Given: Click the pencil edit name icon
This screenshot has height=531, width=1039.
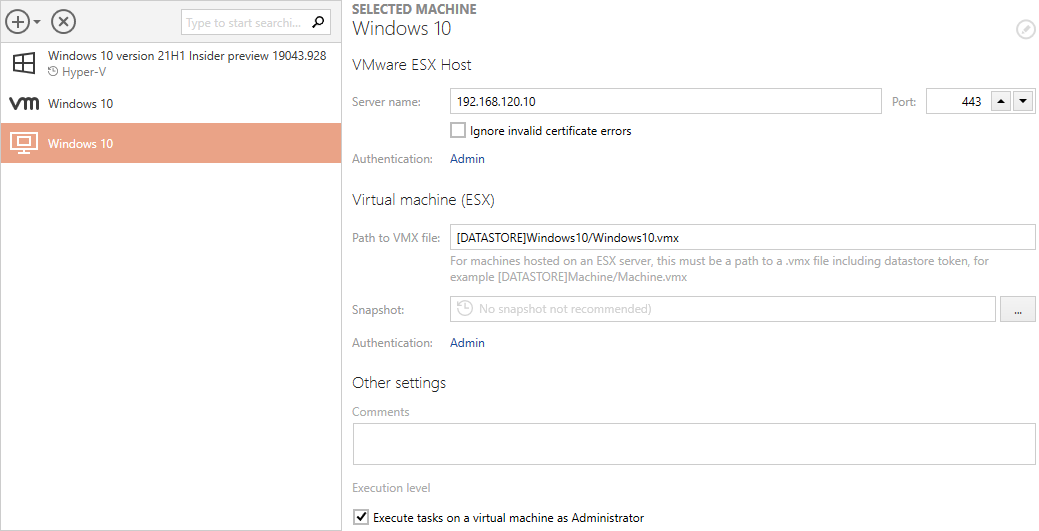Looking at the screenshot, I should pos(1025,29).
